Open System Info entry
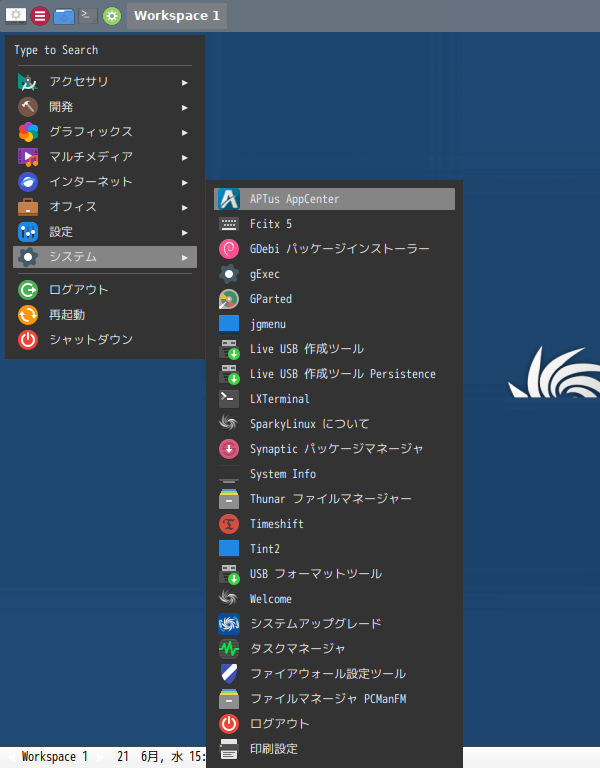Viewport: 600px width, 768px height. pyautogui.click(x=335, y=474)
